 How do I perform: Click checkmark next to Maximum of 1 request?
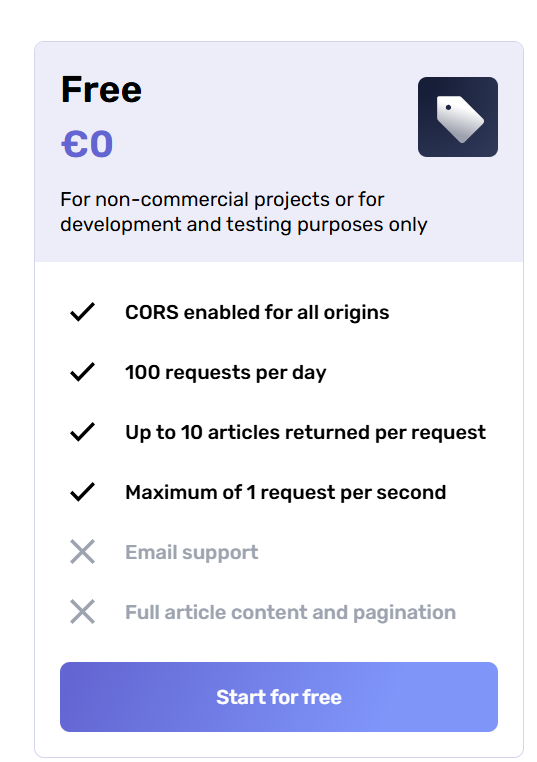click(82, 492)
